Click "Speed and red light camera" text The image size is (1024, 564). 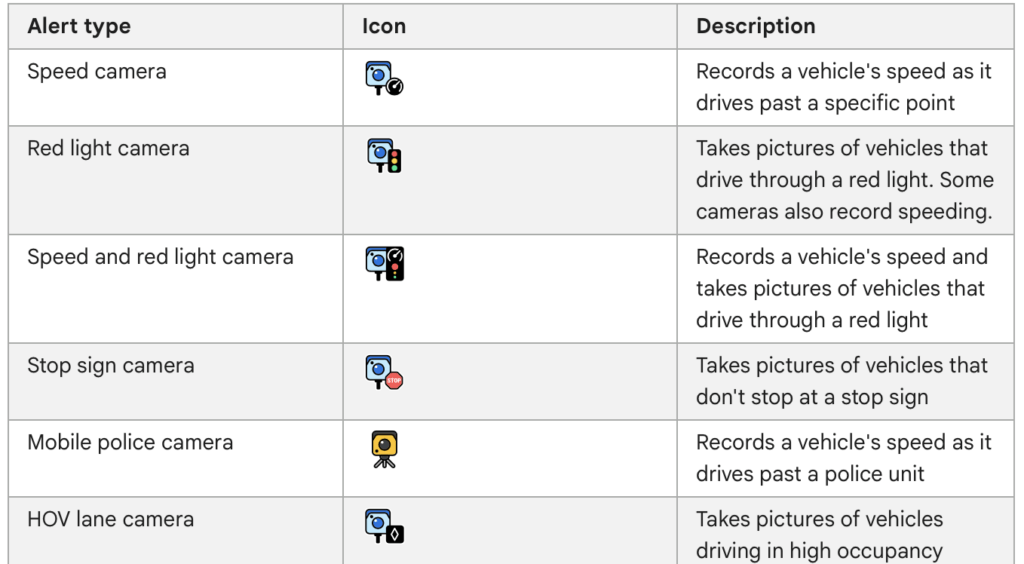161,257
